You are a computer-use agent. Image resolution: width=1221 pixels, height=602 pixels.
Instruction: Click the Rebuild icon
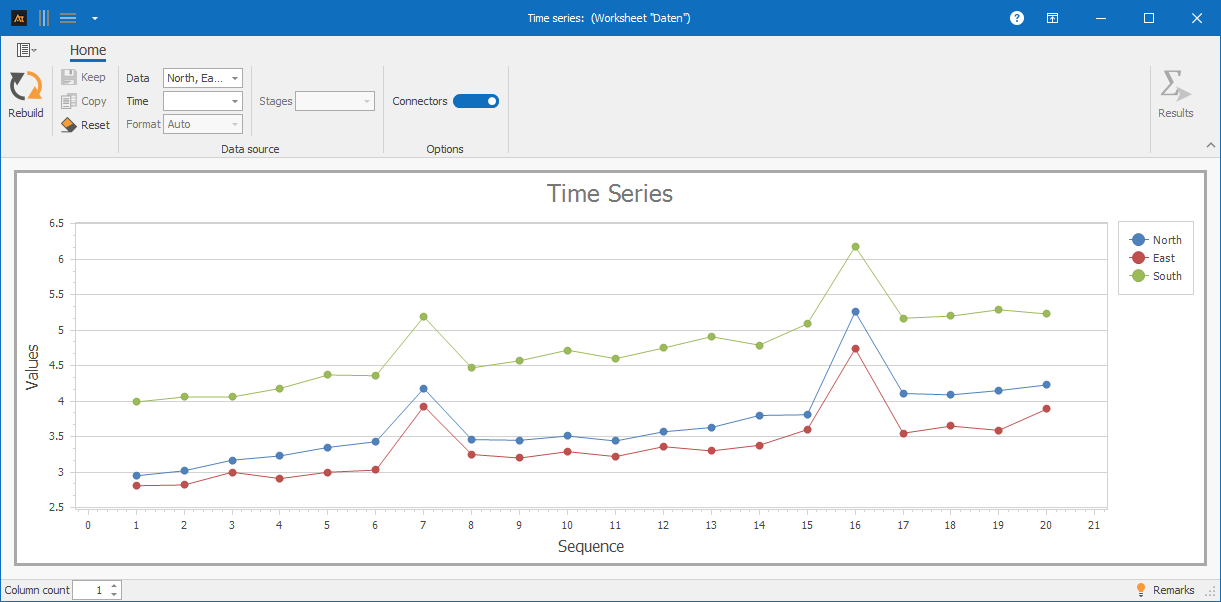pos(26,87)
